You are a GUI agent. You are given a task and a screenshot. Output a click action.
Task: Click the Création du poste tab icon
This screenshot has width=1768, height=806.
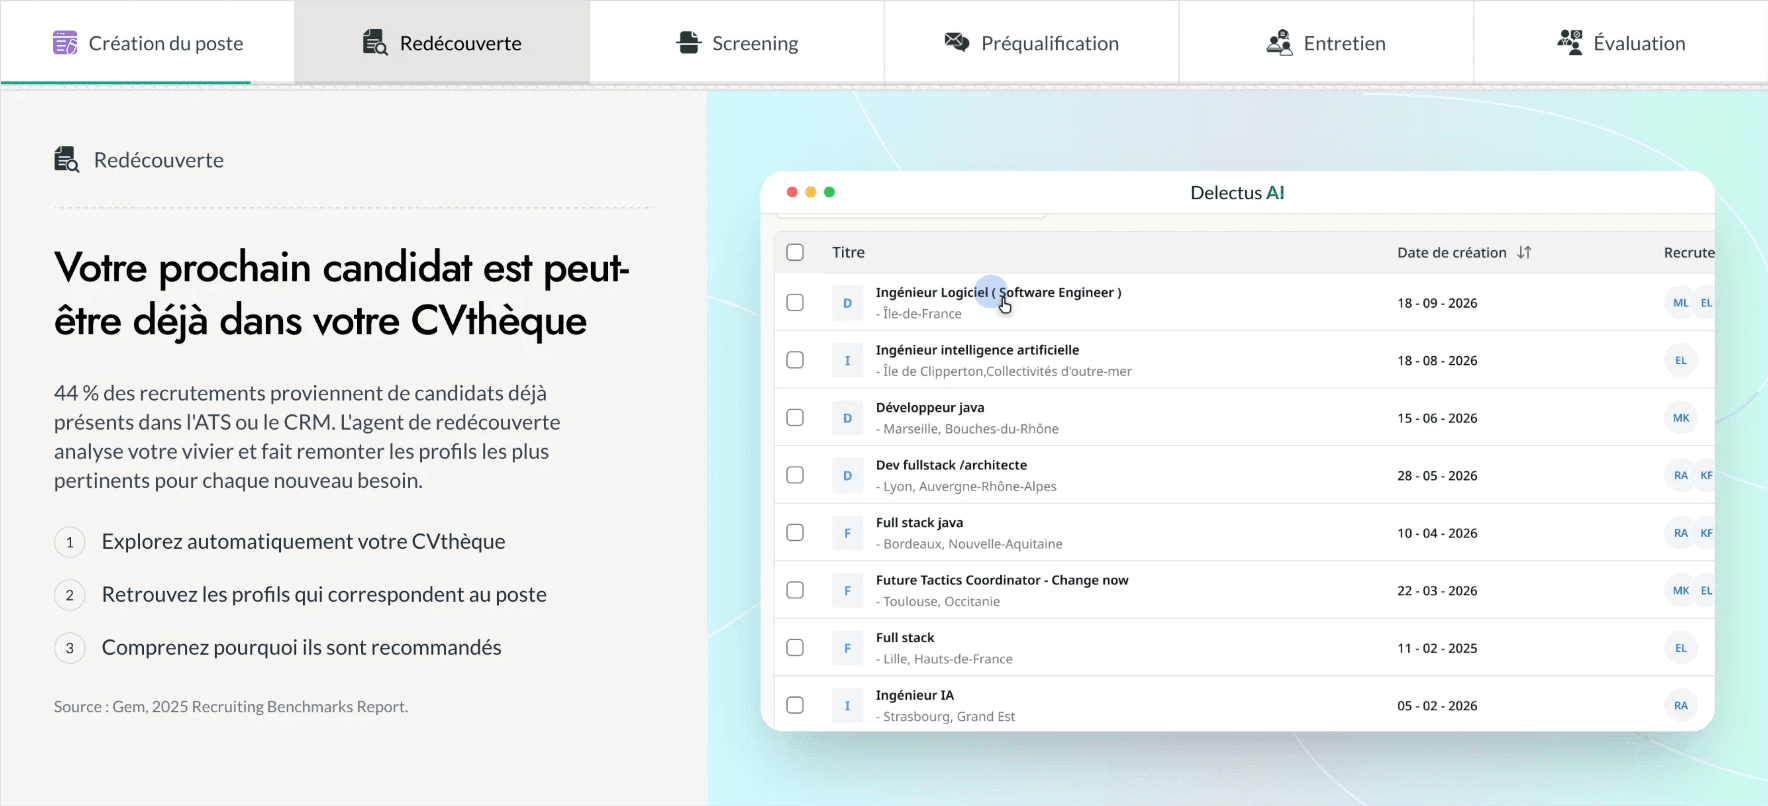65,43
